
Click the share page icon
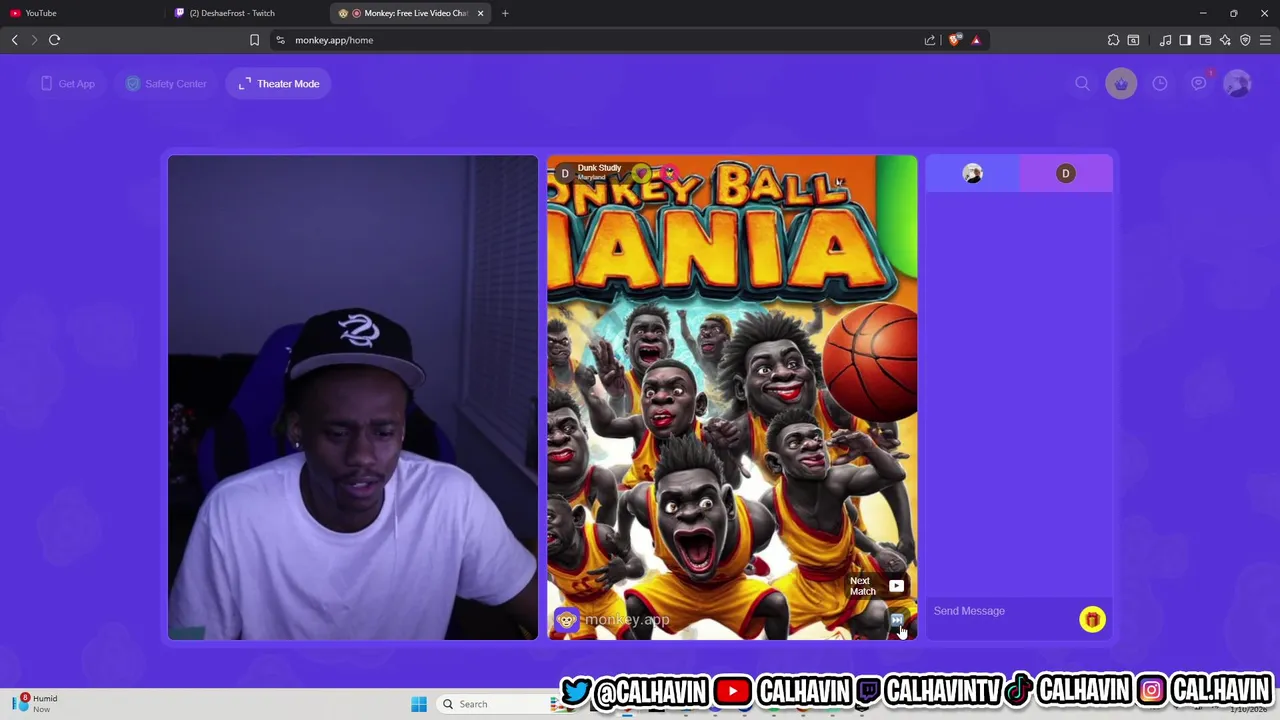tap(930, 40)
